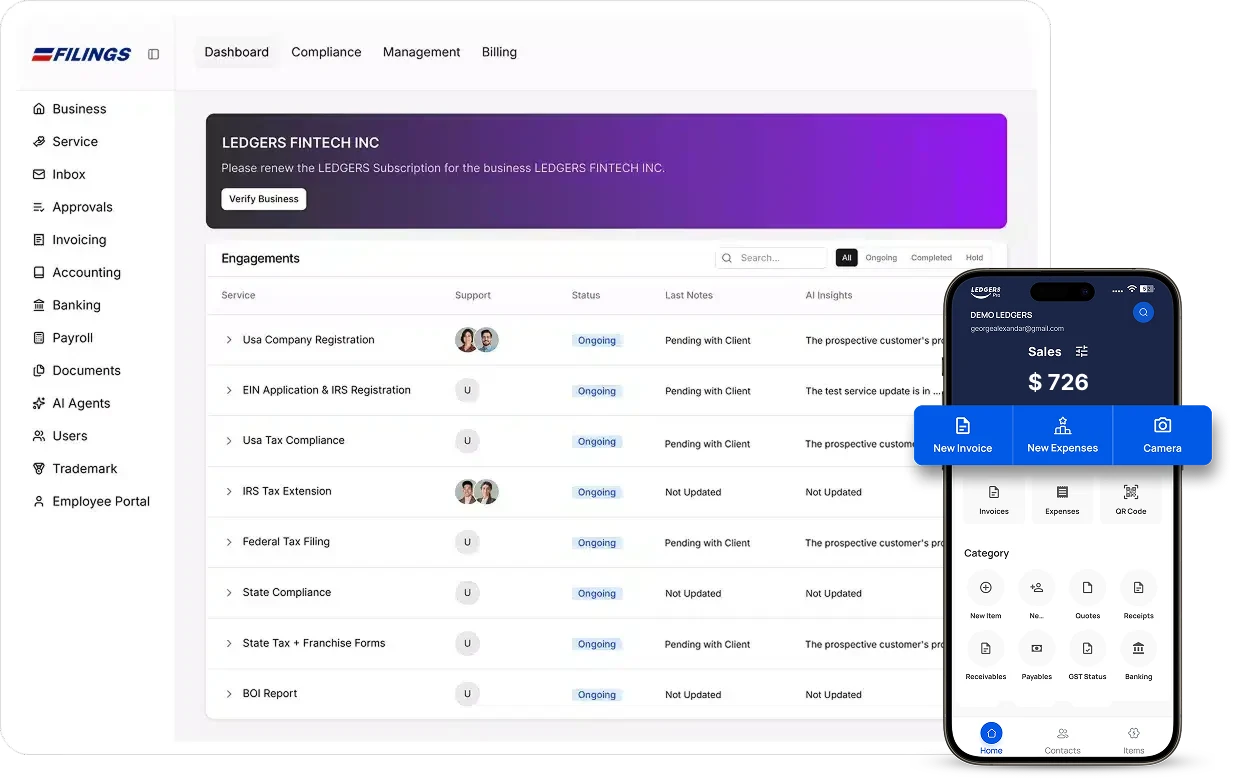Tap Receipts category icon
This screenshot has height=783, width=1234.
1138,588
